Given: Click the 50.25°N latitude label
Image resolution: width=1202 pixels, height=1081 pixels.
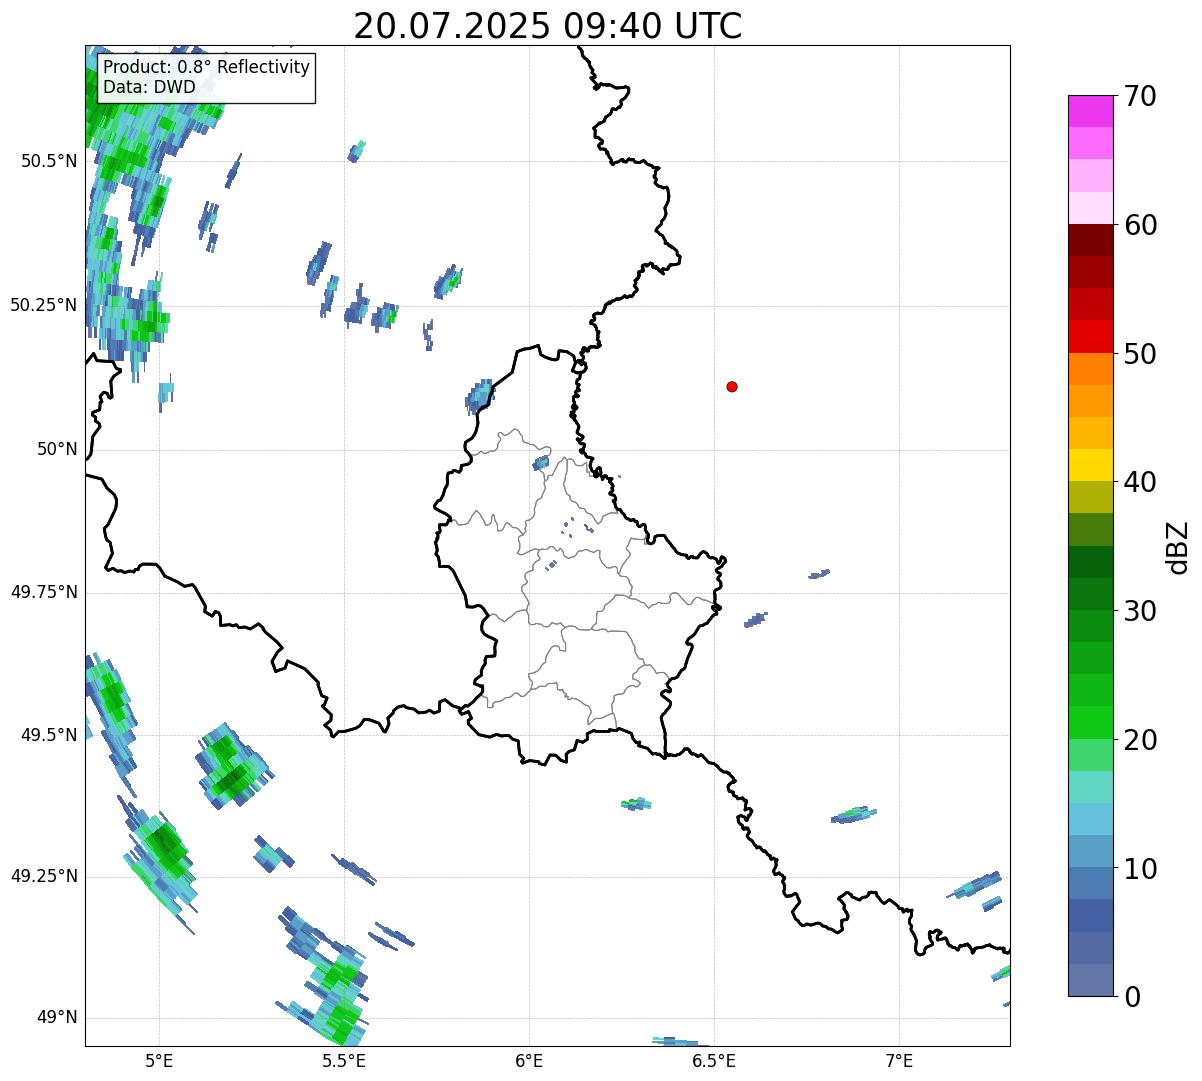Looking at the screenshot, I should pos(43,305).
